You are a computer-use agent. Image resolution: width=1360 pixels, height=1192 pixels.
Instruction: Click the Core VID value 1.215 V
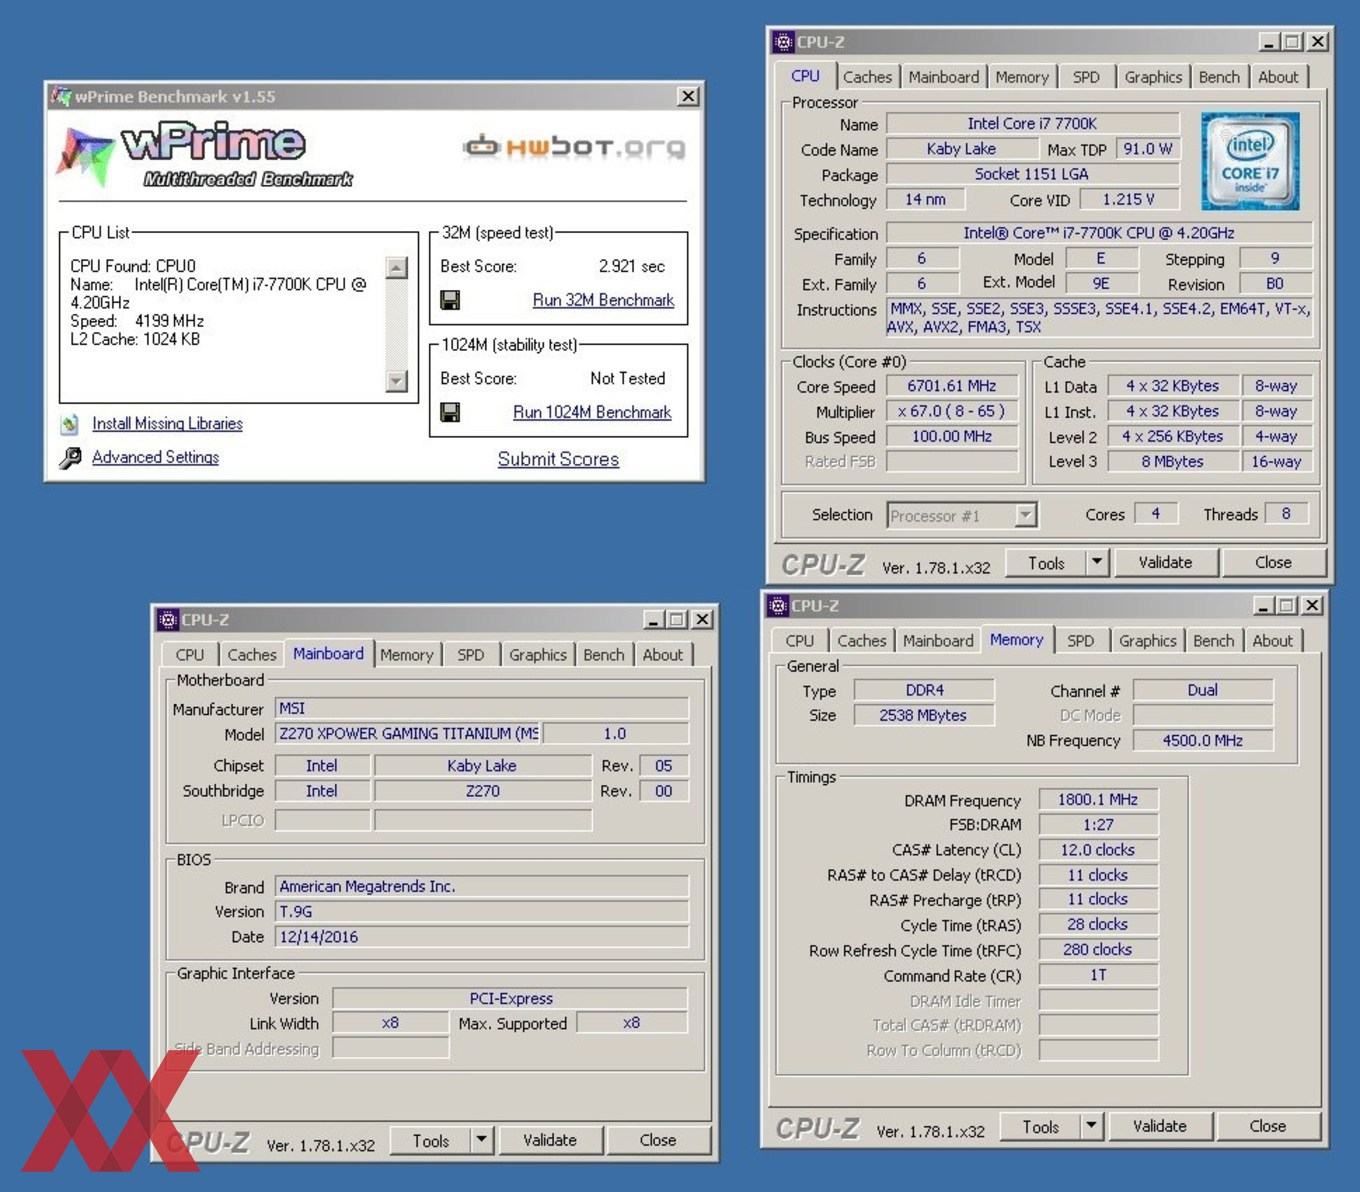[x=1129, y=199]
